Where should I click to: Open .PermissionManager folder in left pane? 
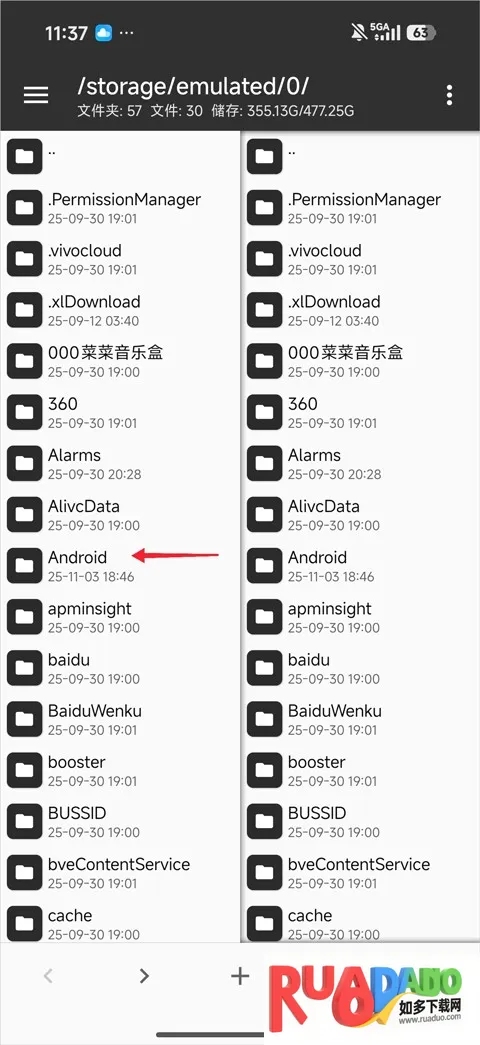[x=120, y=208]
